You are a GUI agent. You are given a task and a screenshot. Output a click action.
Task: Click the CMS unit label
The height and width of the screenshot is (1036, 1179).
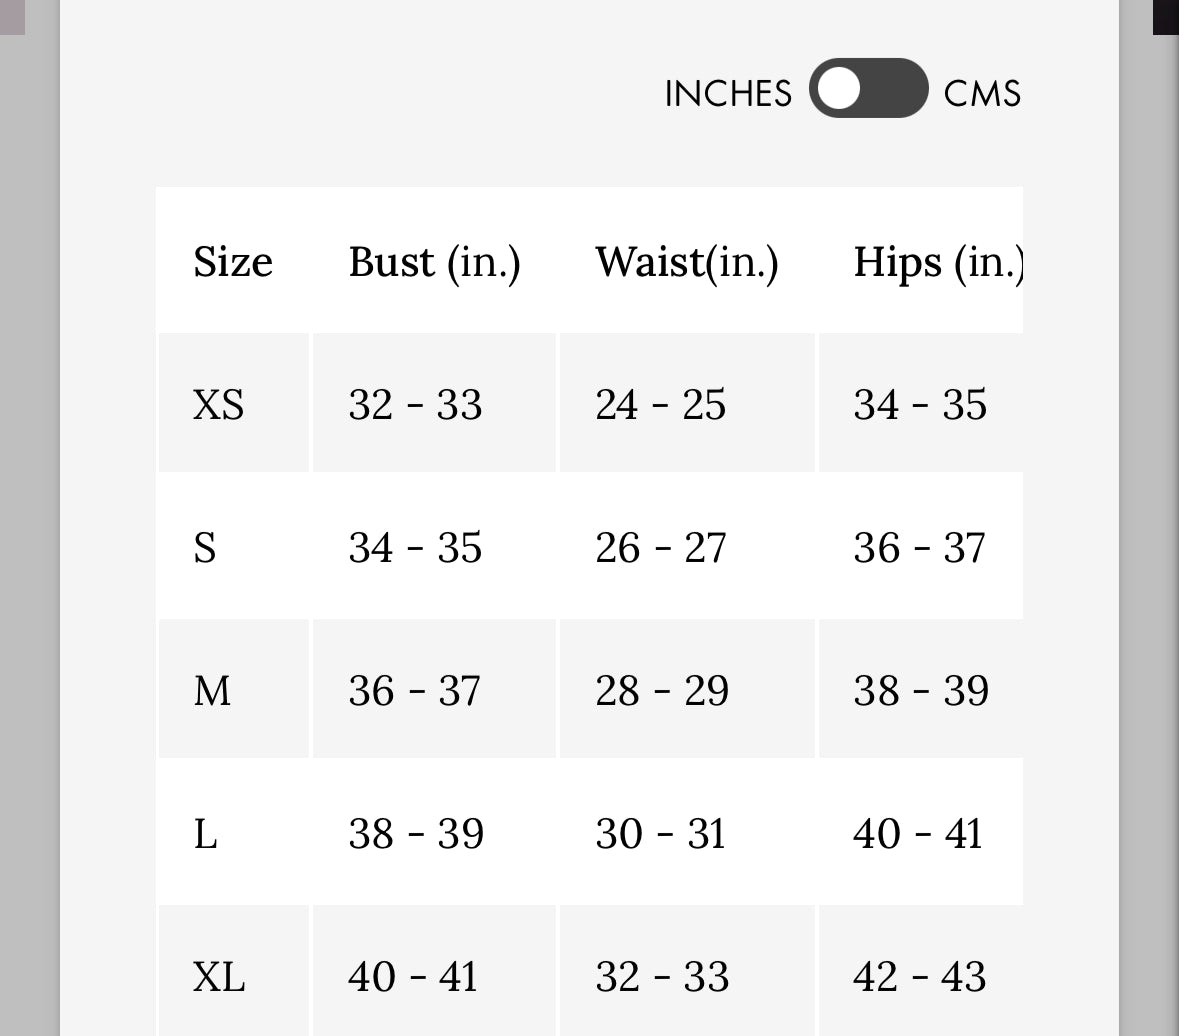click(x=982, y=94)
